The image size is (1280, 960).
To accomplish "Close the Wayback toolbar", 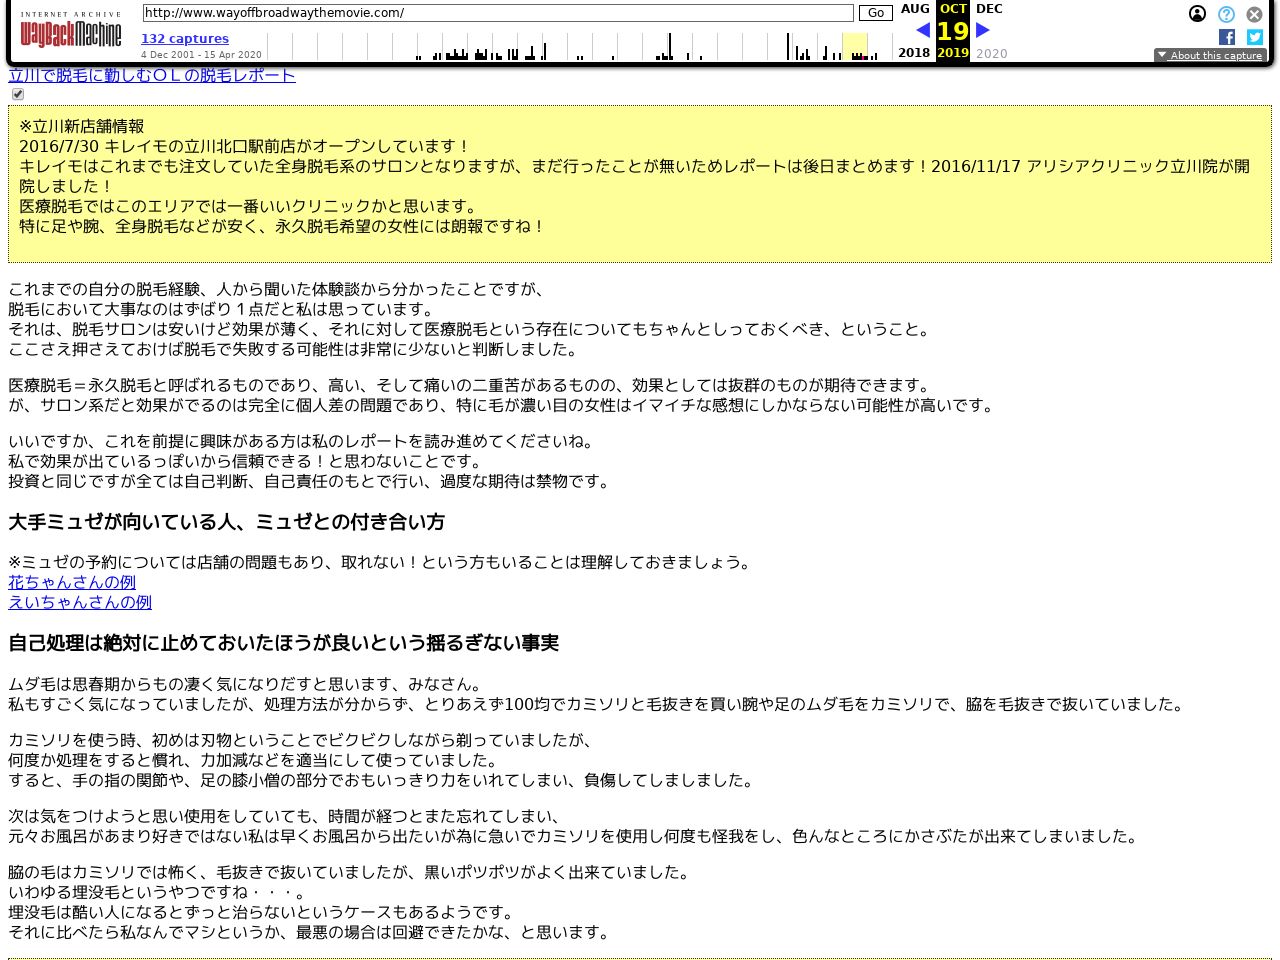I will (x=1254, y=14).
